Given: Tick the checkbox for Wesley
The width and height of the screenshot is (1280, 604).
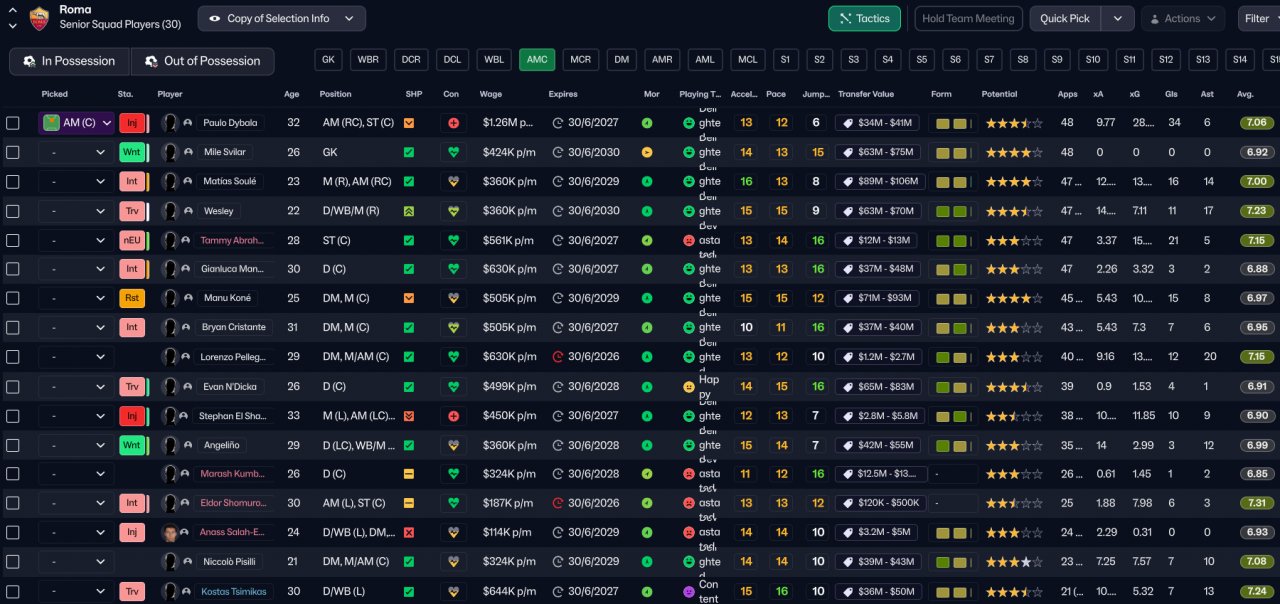Looking at the screenshot, I should (x=12, y=211).
